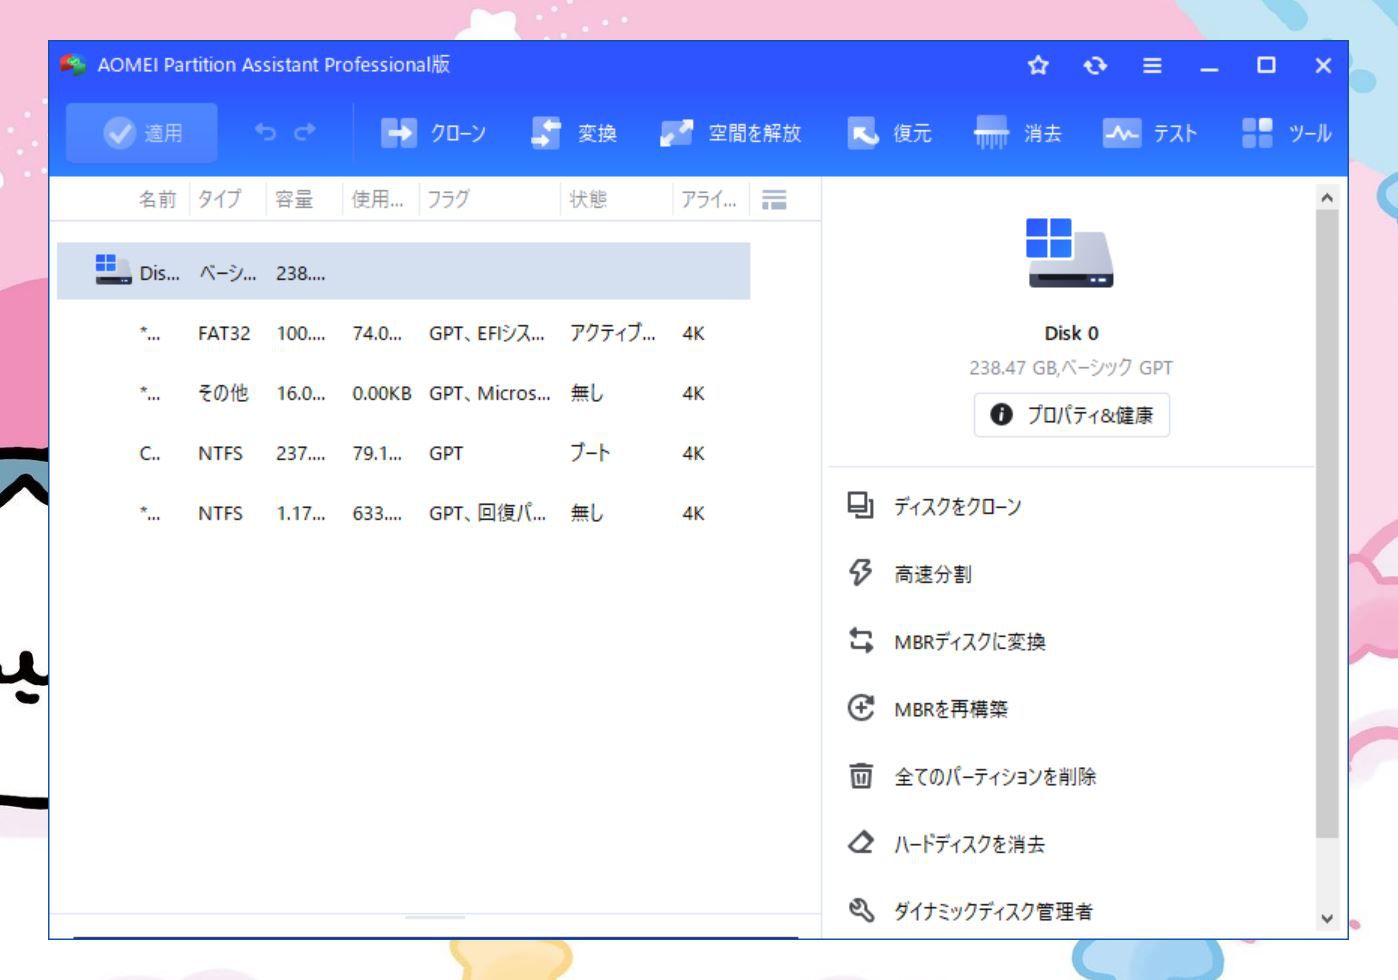The image size is (1398, 980).
Task: Click the redo arrow icon
Action: [x=305, y=132]
